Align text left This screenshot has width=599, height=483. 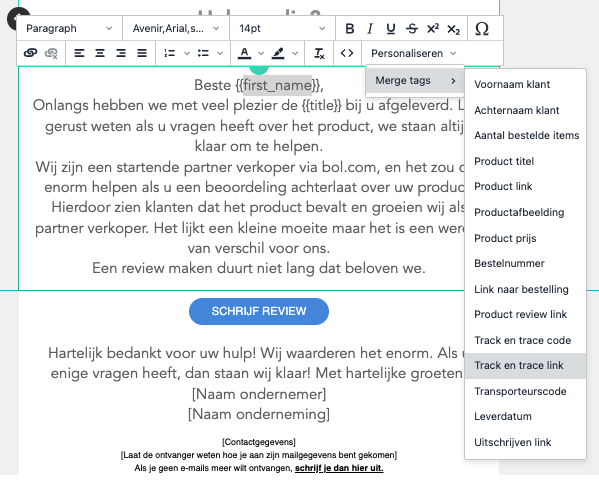(x=79, y=53)
